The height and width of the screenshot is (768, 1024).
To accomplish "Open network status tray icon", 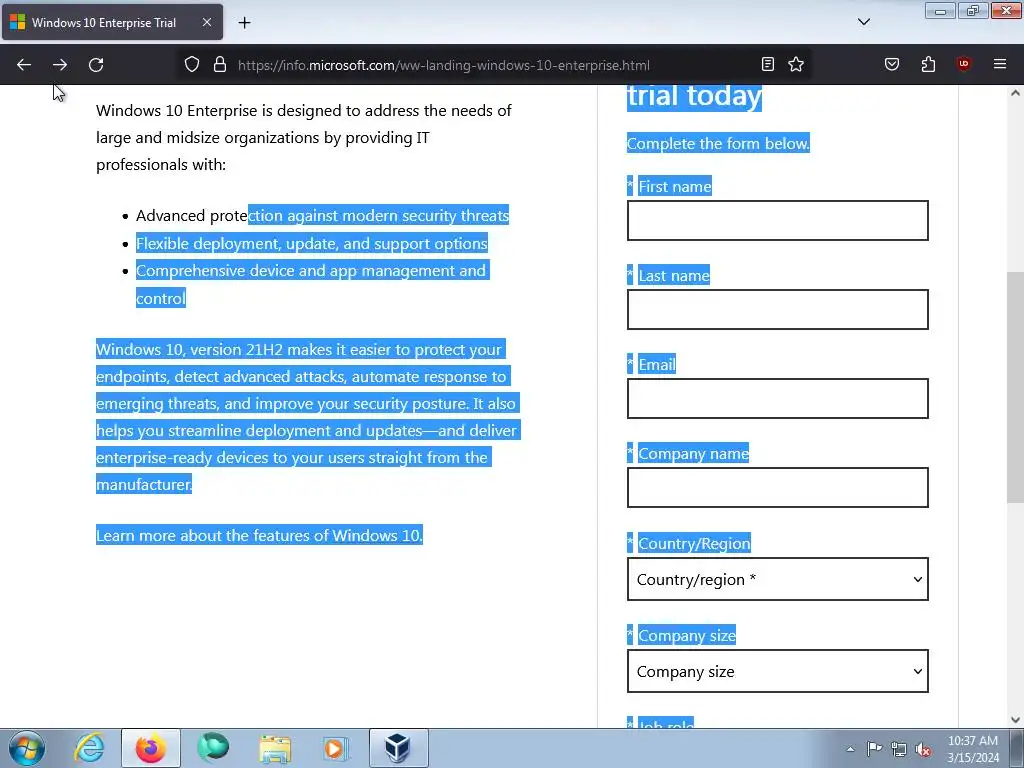I will pos(899,749).
